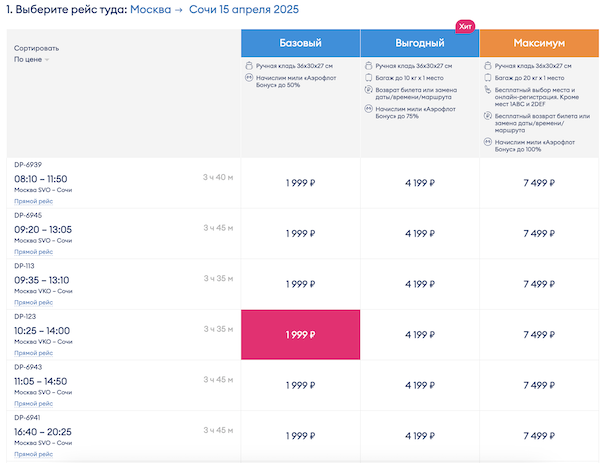This screenshot has width=600, height=463.
Task: Click hand luggage icon under Базовый tariff
Action: pos(248,66)
